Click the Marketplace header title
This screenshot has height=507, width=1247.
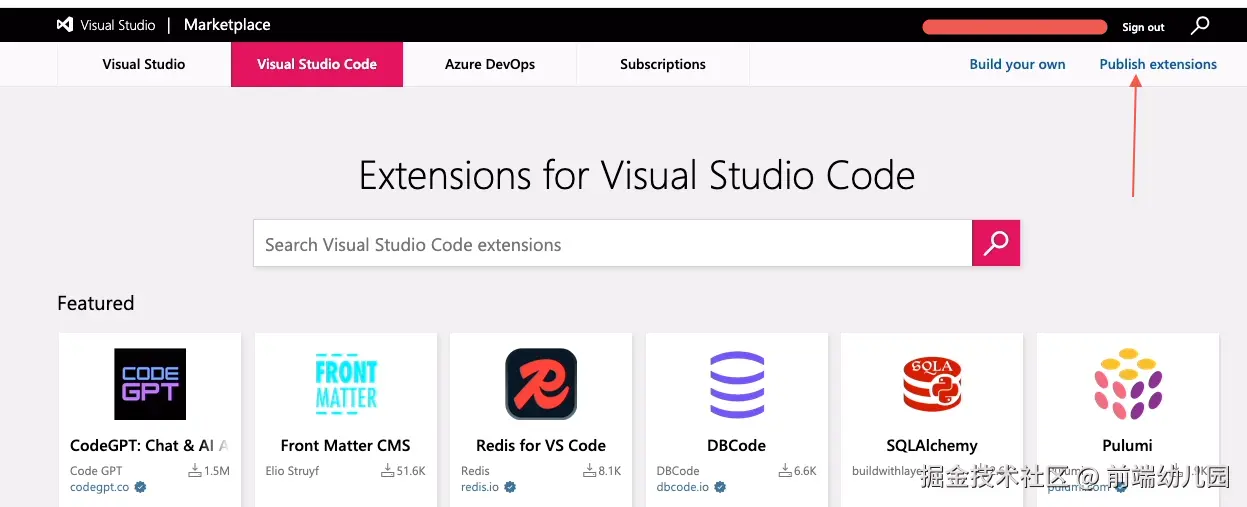(x=227, y=25)
